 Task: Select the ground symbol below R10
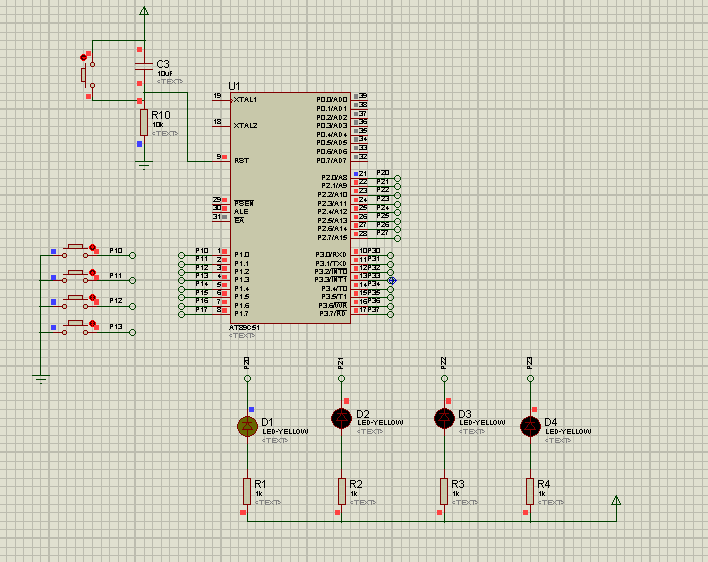pos(144,164)
